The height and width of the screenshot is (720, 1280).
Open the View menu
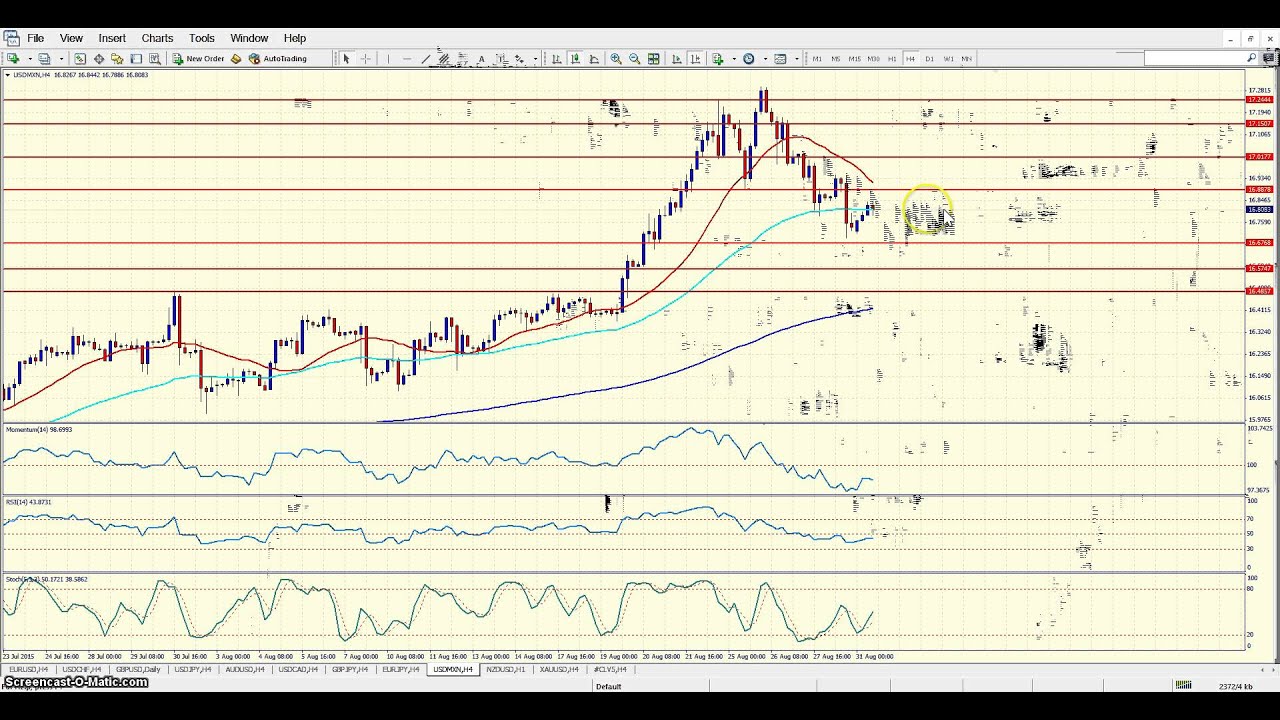[x=71, y=38]
